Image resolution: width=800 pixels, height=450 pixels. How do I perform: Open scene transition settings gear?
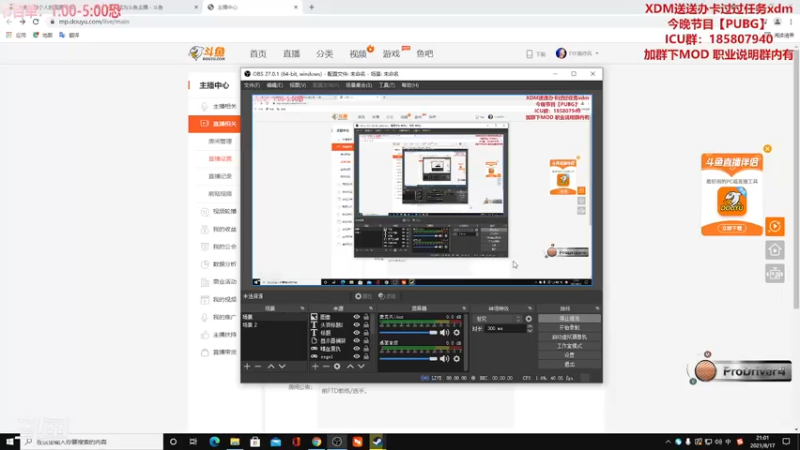point(529,319)
